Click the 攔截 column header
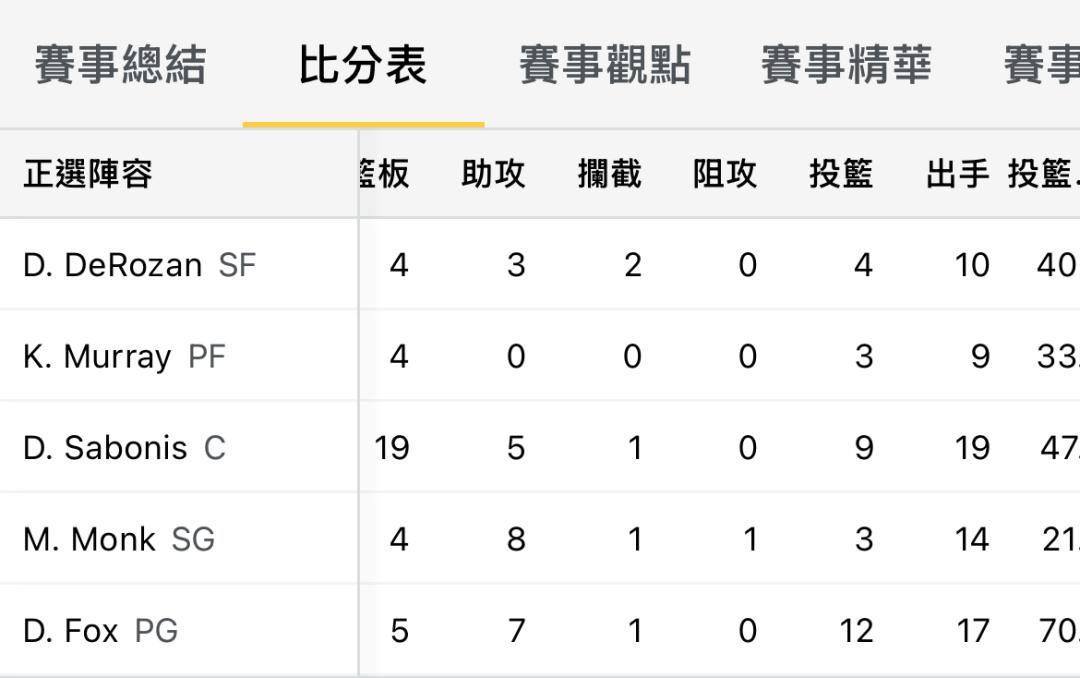Screen dimensions: 1080x678 (610, 174)
